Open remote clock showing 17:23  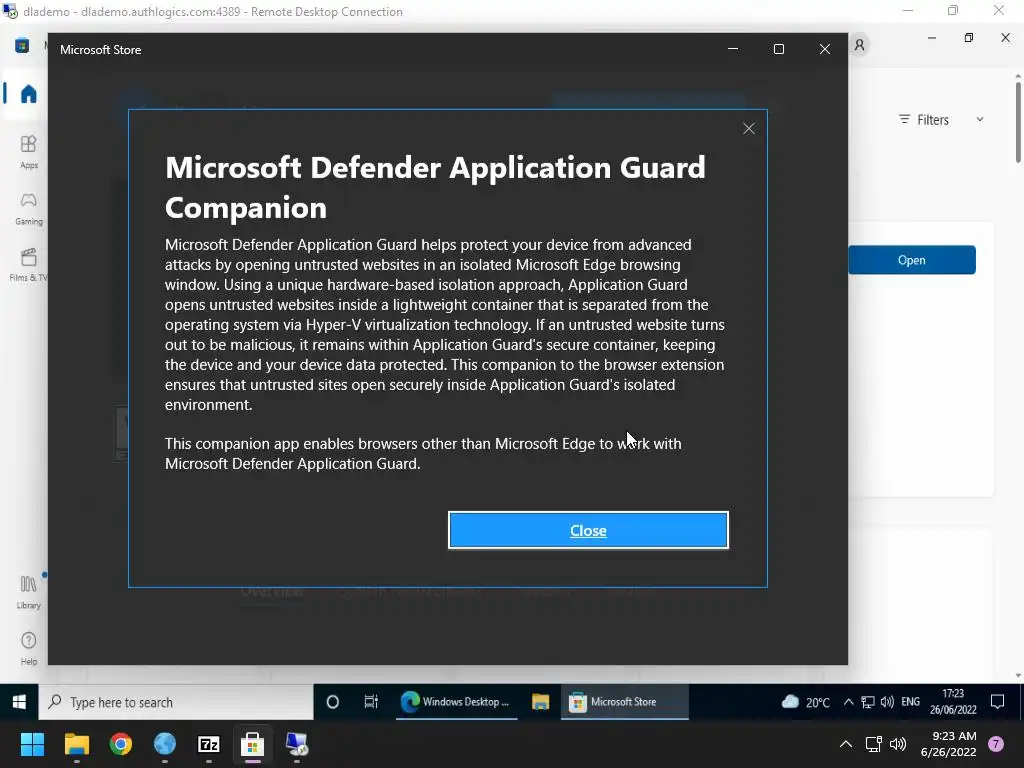[x=953, y=702]
